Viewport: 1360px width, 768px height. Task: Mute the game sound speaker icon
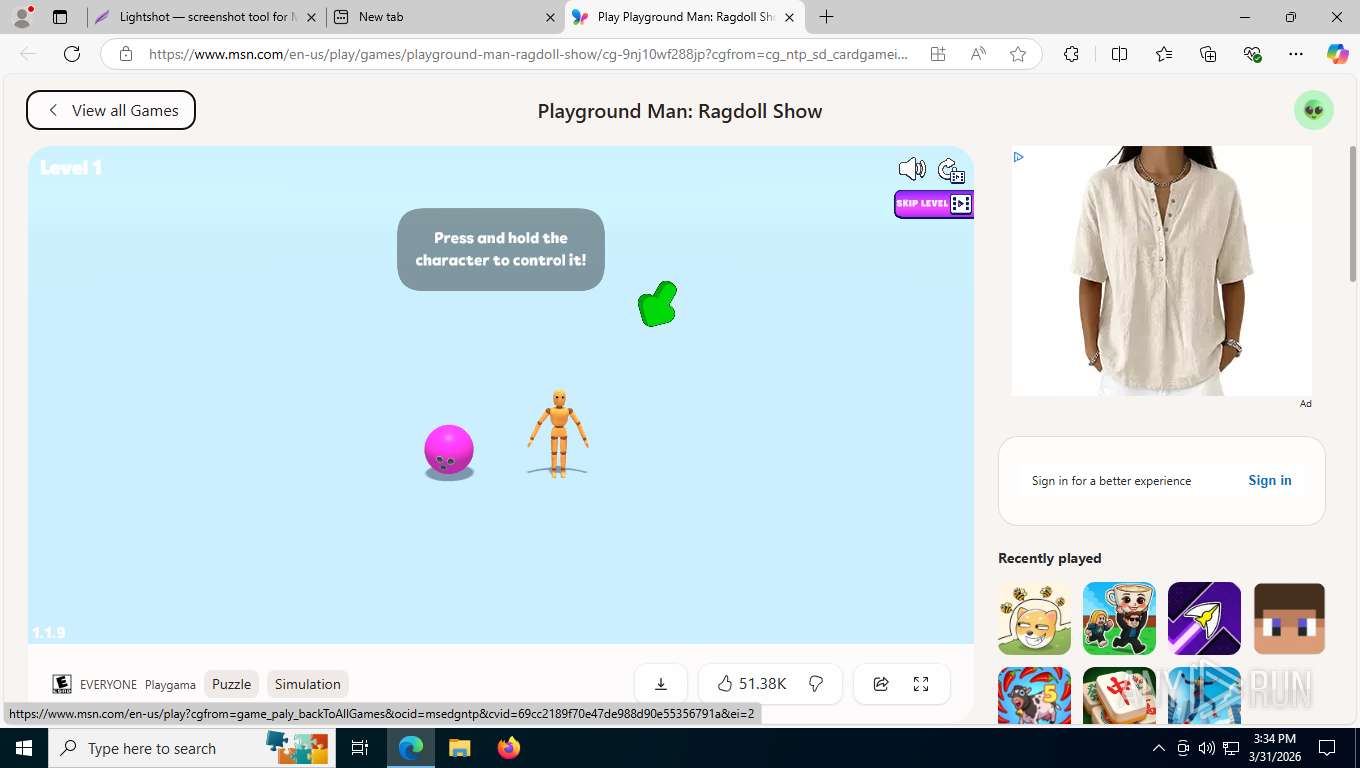pos(912,169)
